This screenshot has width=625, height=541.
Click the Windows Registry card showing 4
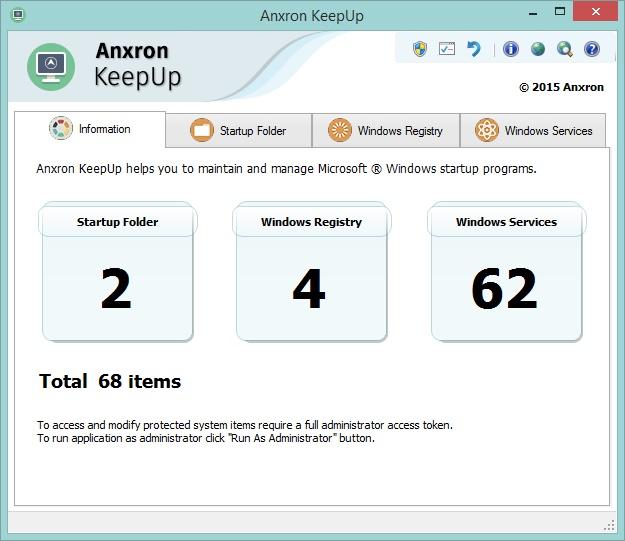(312, 271)
